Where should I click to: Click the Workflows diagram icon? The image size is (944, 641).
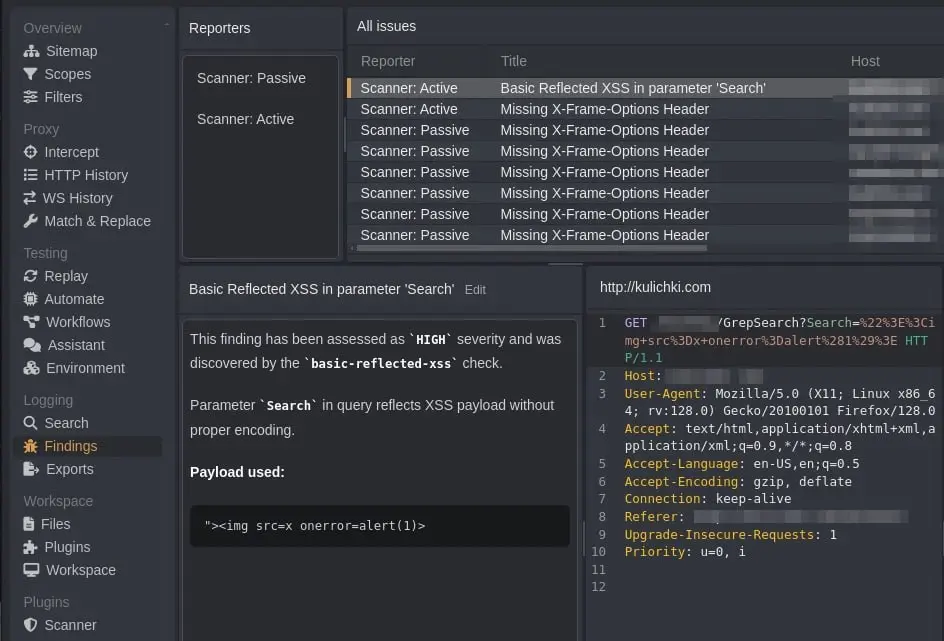point(31,322)
